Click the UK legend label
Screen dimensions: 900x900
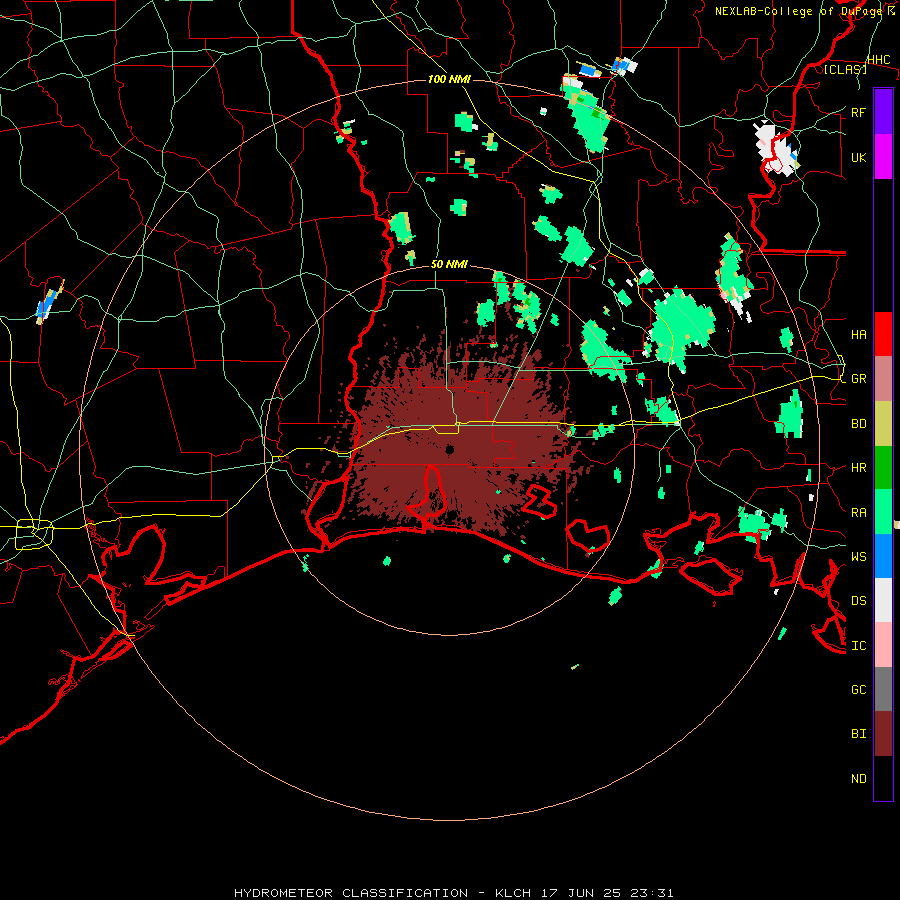(x=858, y=157)
